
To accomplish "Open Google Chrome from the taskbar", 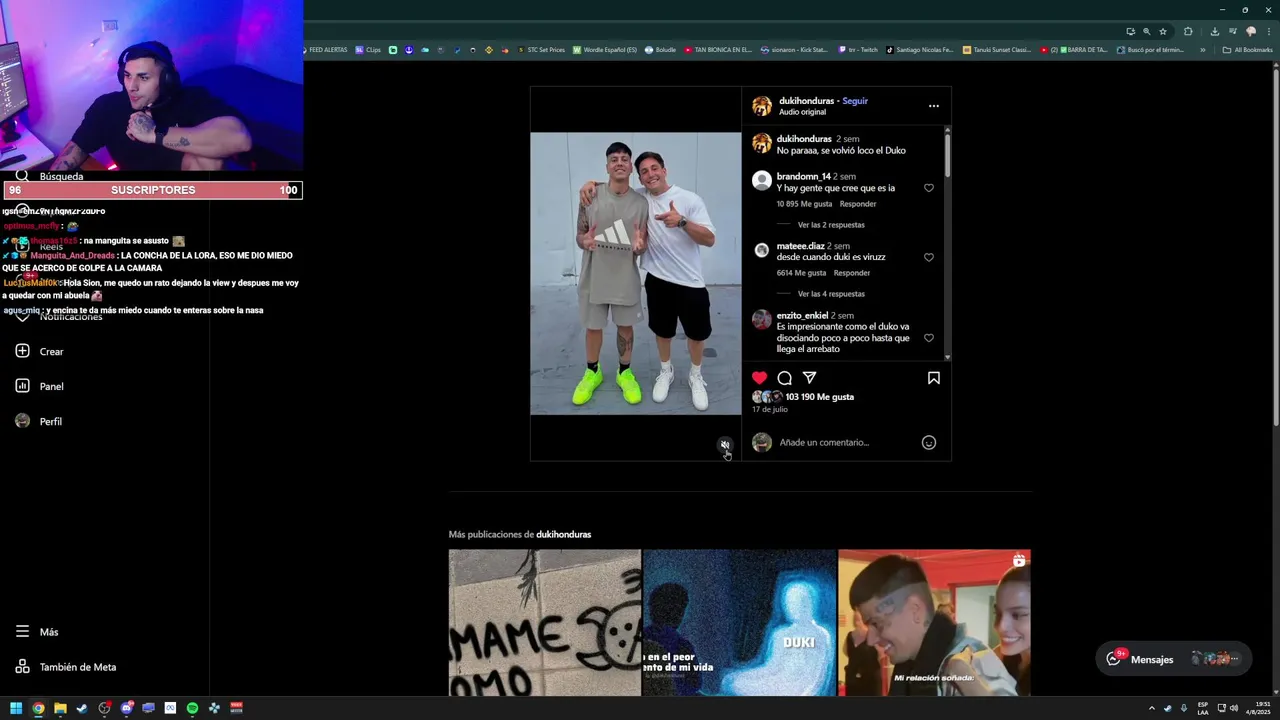I will click(38, 708).
